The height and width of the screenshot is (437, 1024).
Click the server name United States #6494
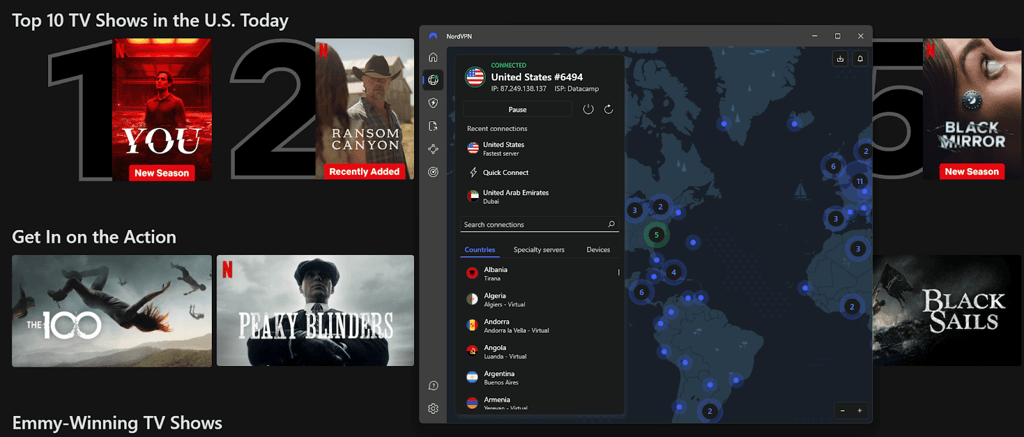pos(537,76)
